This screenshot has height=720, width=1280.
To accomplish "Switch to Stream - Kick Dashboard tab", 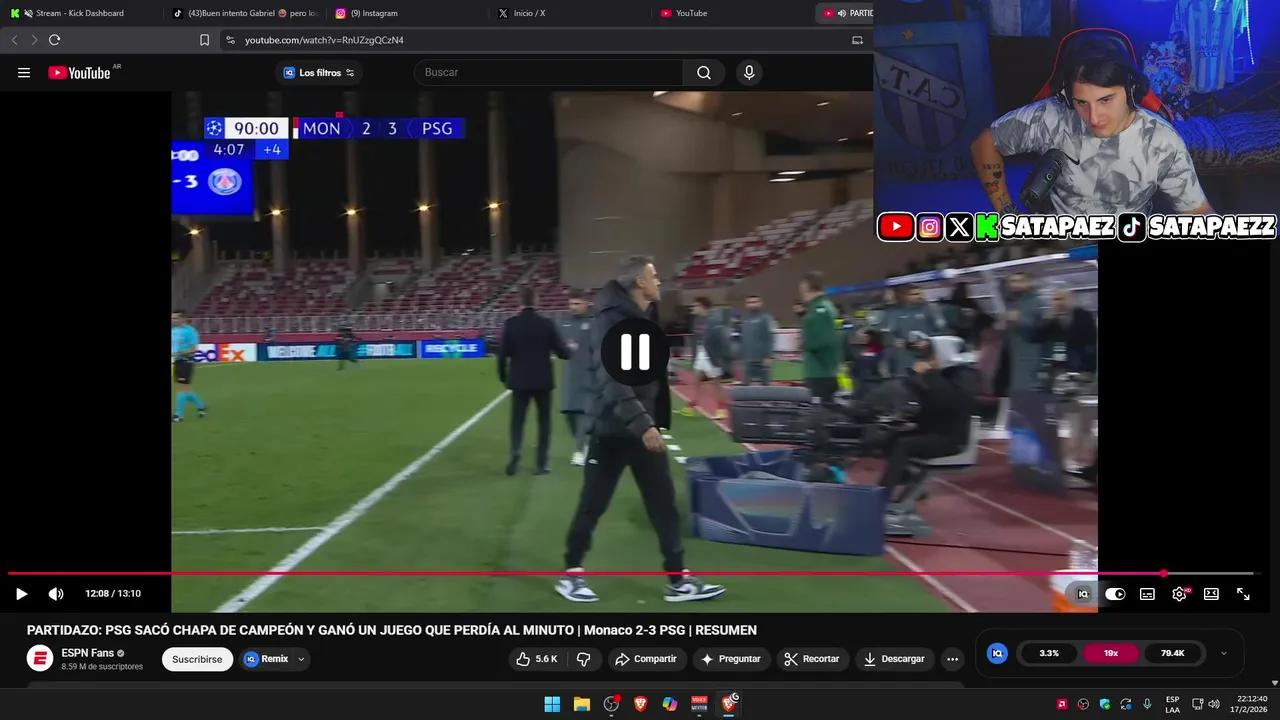I will (x=78, y=13).
